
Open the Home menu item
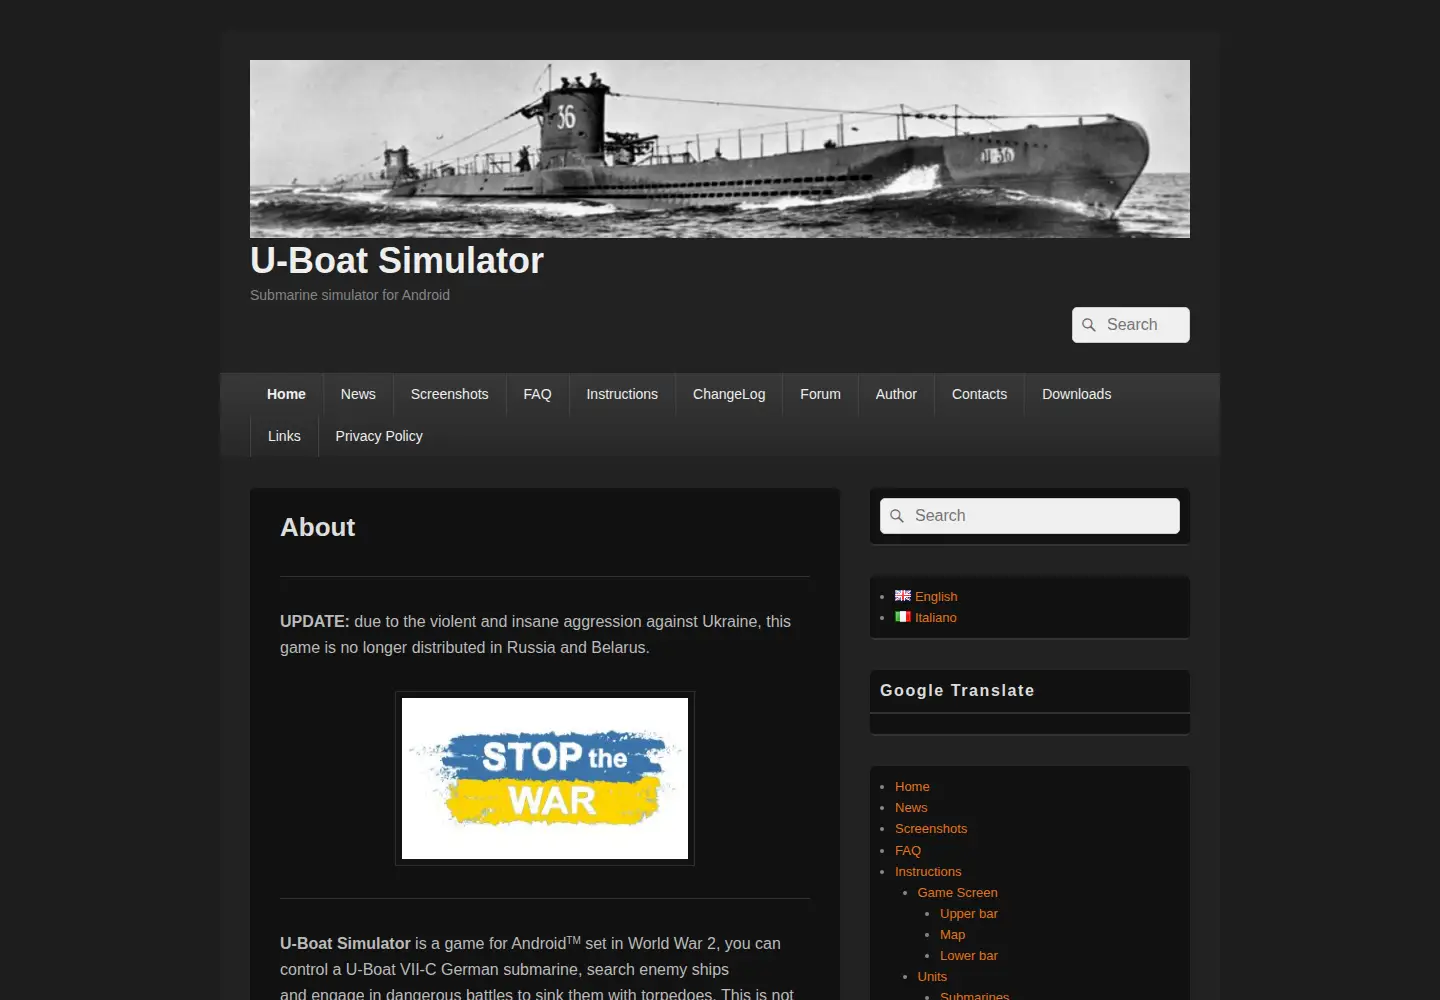tap(286, 394)
